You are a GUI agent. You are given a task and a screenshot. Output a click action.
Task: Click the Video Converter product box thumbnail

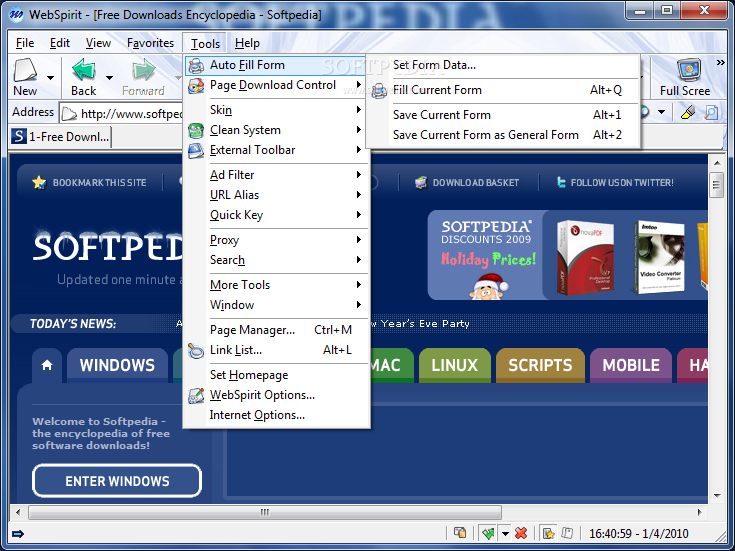pyautogui.click(x=660, y=257)
